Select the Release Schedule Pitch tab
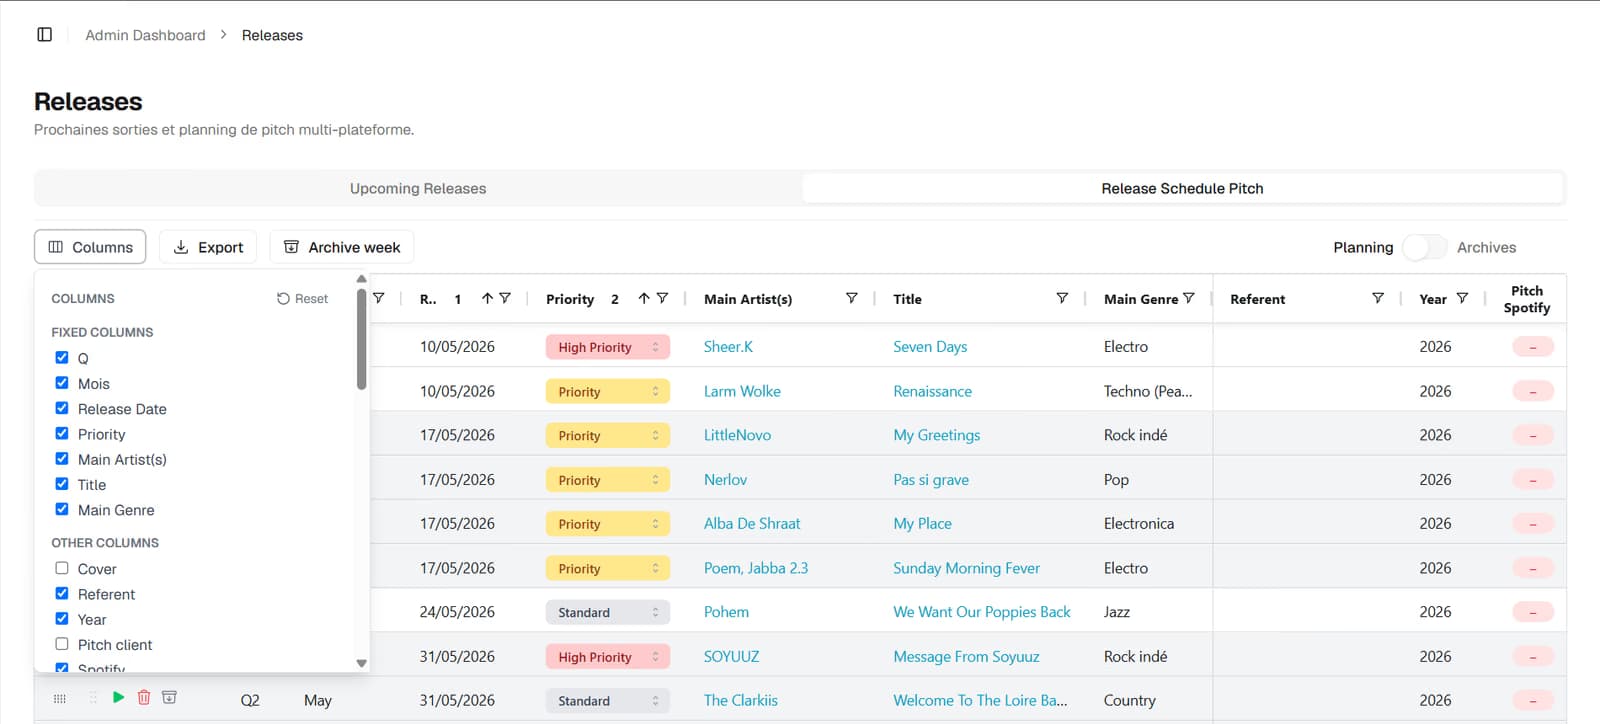 tap(1182, 188)
